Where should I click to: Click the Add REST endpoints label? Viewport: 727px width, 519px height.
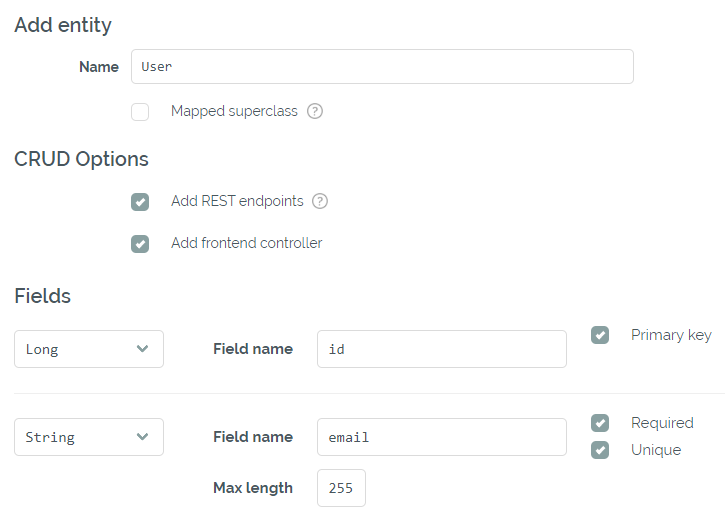237,201
